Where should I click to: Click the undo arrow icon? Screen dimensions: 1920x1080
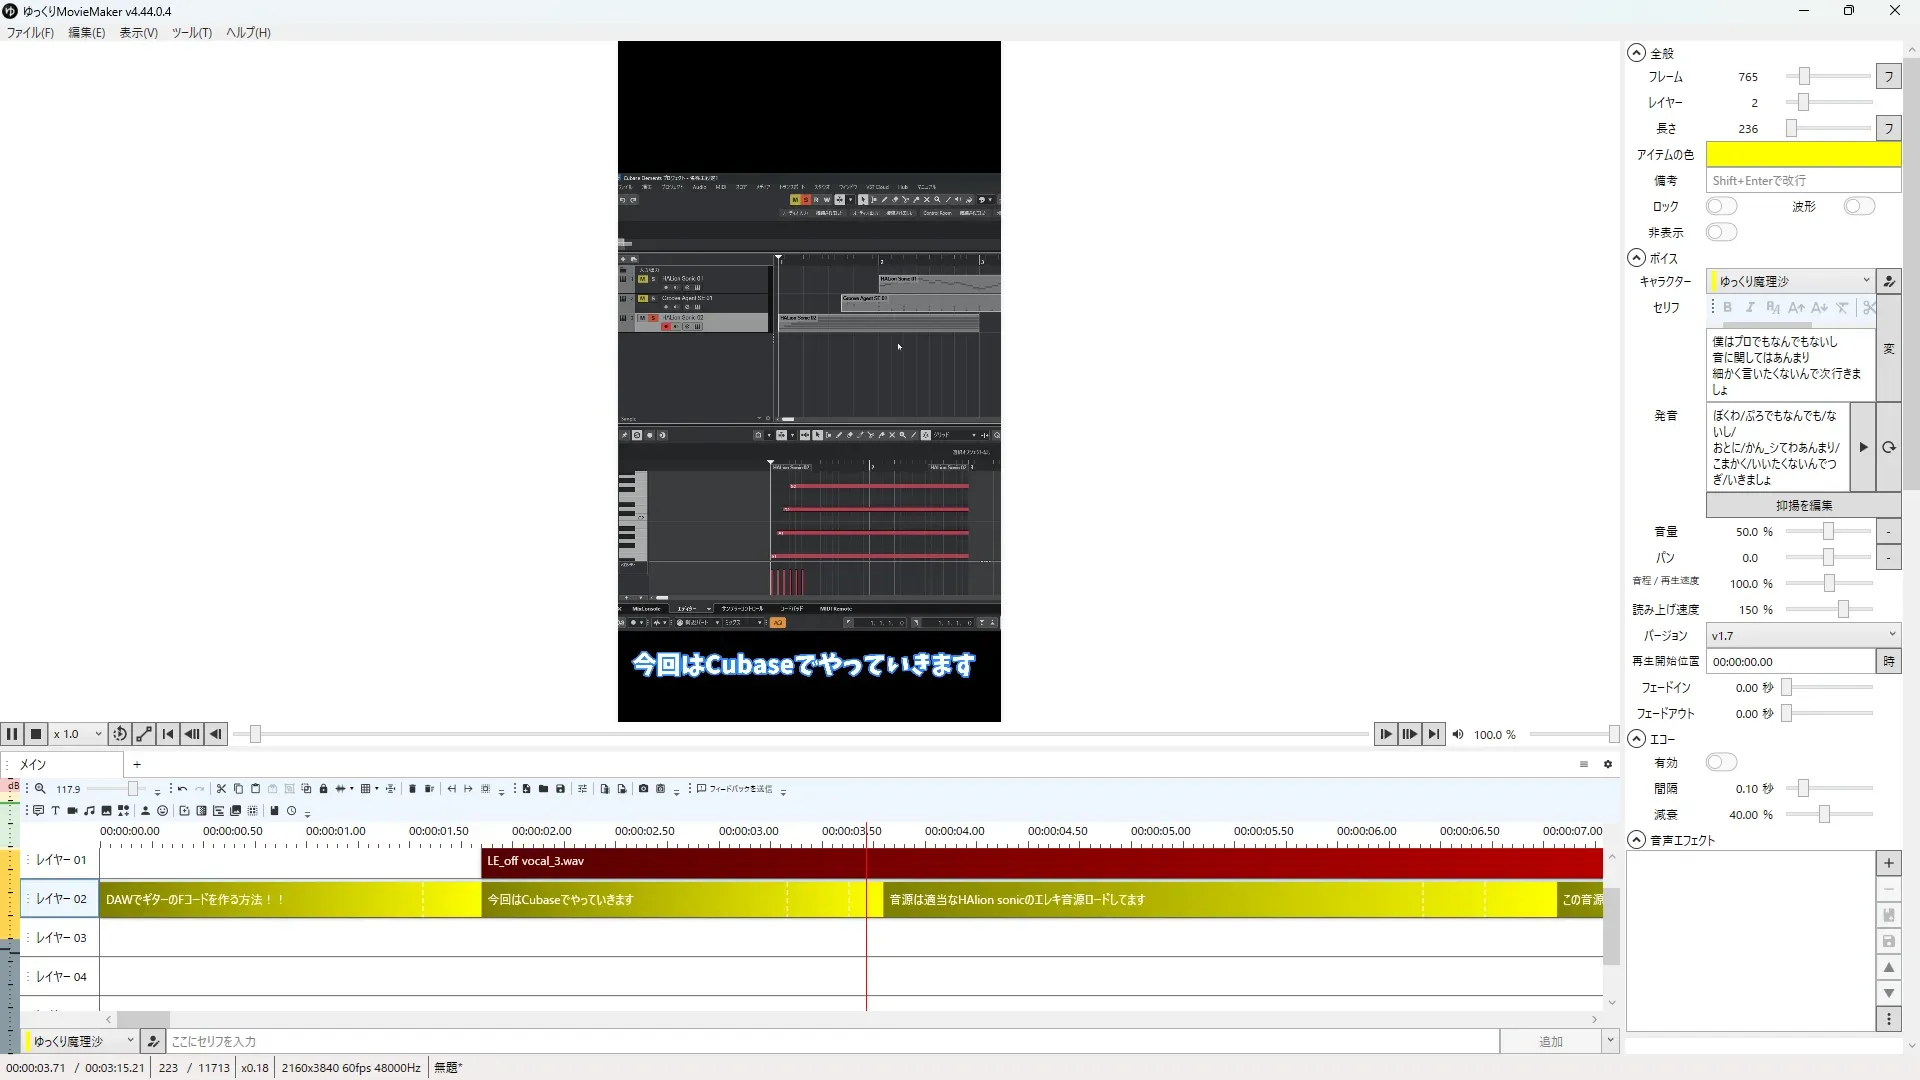[x=182, y=789]
